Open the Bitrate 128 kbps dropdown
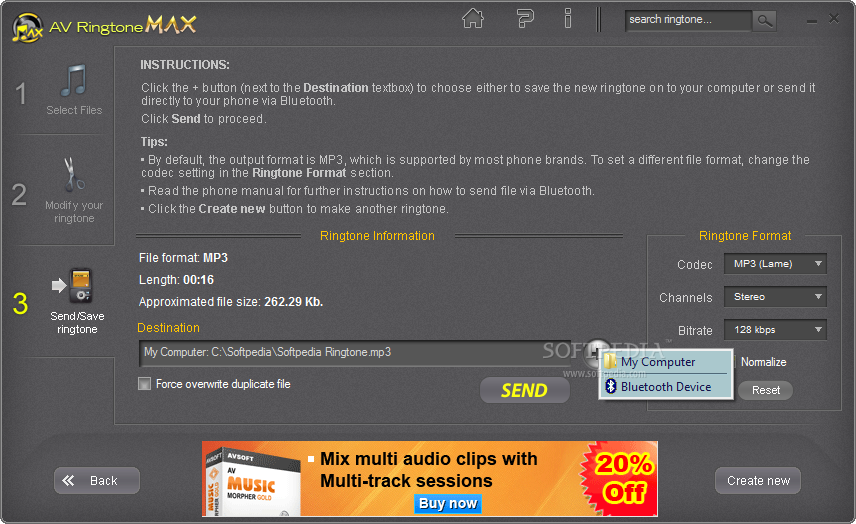This screenshot has height=524, width=856. [x=775, y=330]
